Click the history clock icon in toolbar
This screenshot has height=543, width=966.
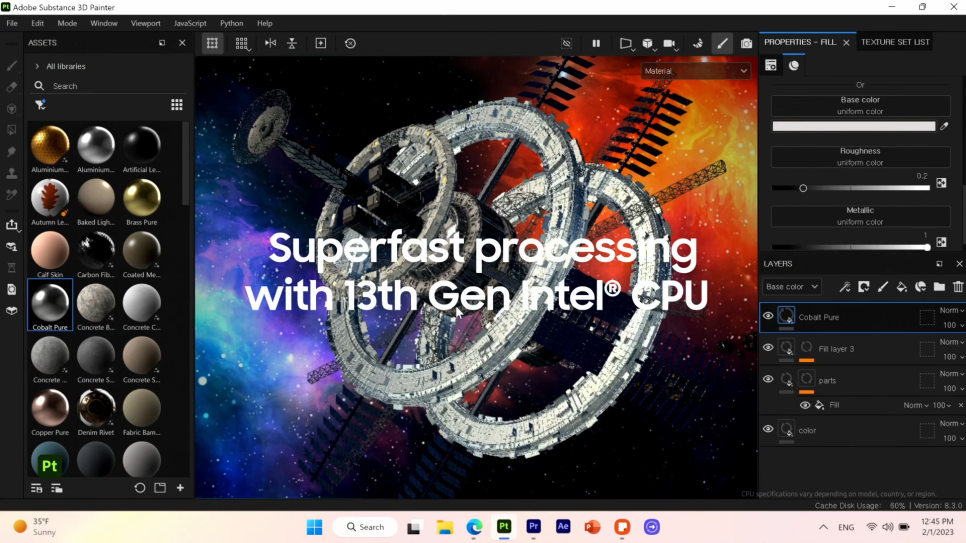click(350, 43)
